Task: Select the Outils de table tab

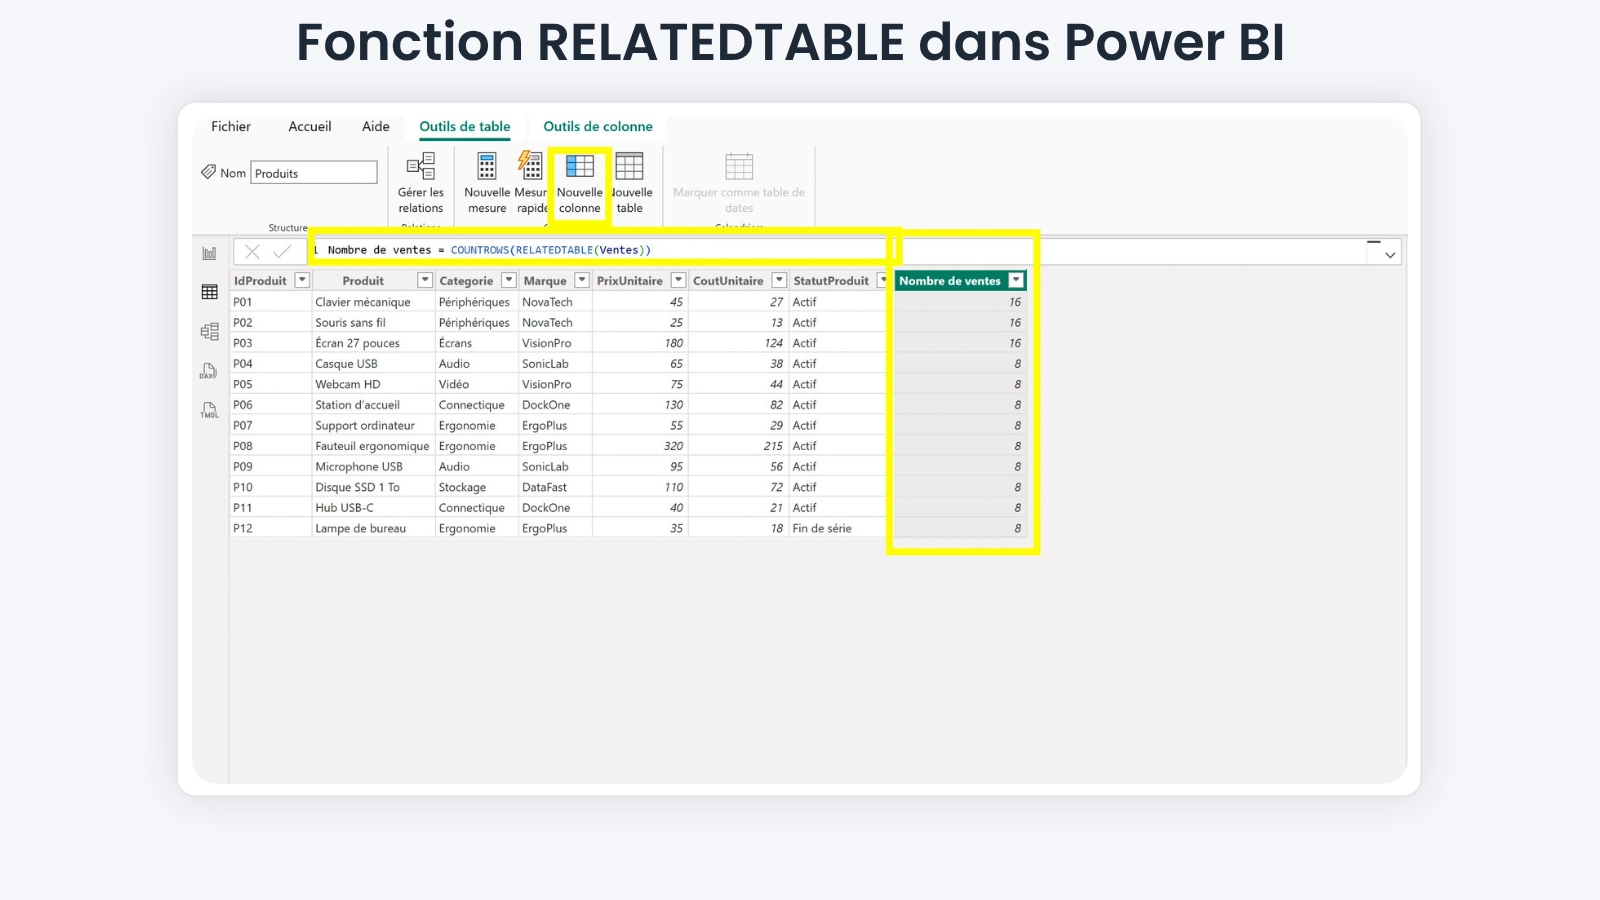Action: (465, 126)
